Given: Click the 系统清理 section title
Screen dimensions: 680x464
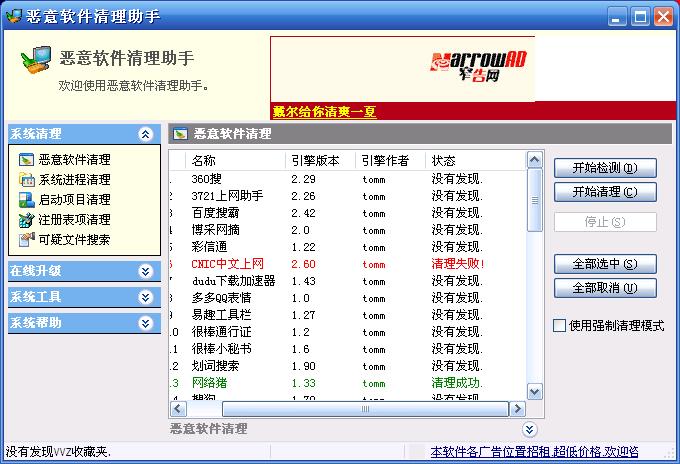Looking at the screenshot, I should tap(36, 134).
